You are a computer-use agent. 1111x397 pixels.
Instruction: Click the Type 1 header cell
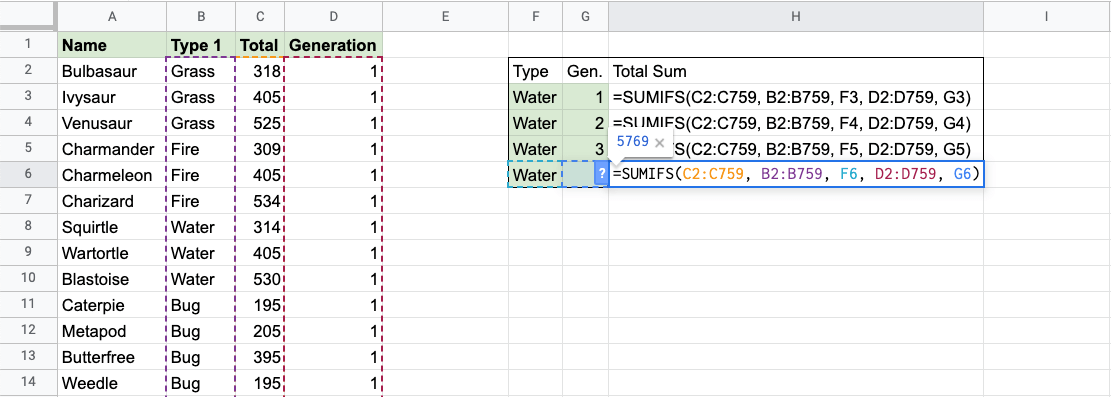201,45
